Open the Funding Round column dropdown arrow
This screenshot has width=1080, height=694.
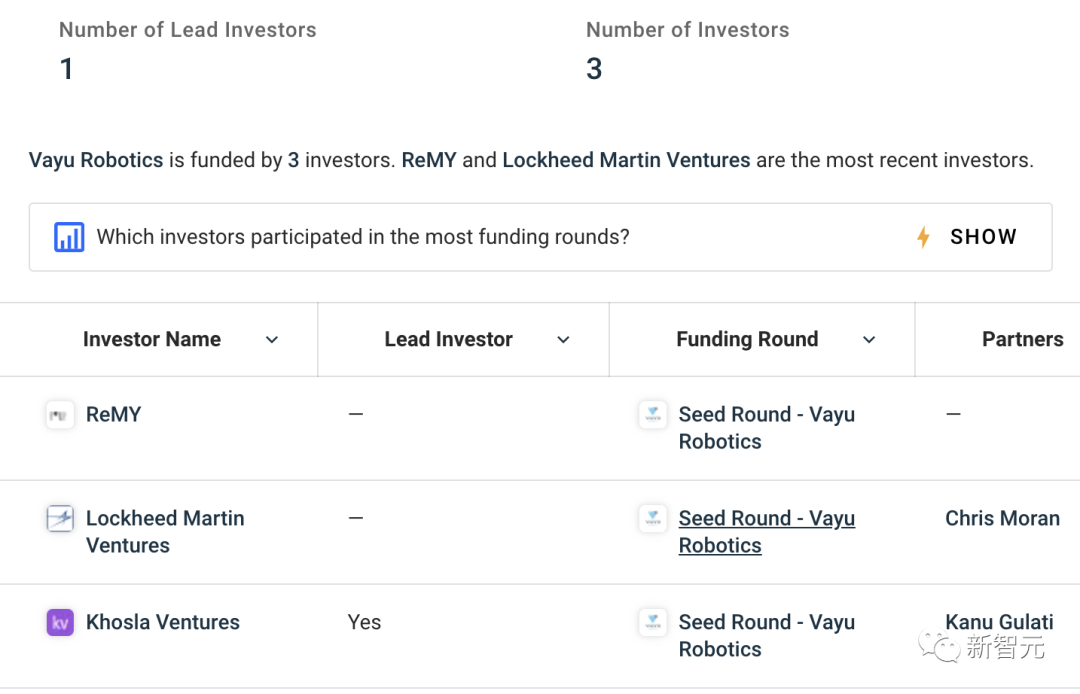[x=869, y=340]
